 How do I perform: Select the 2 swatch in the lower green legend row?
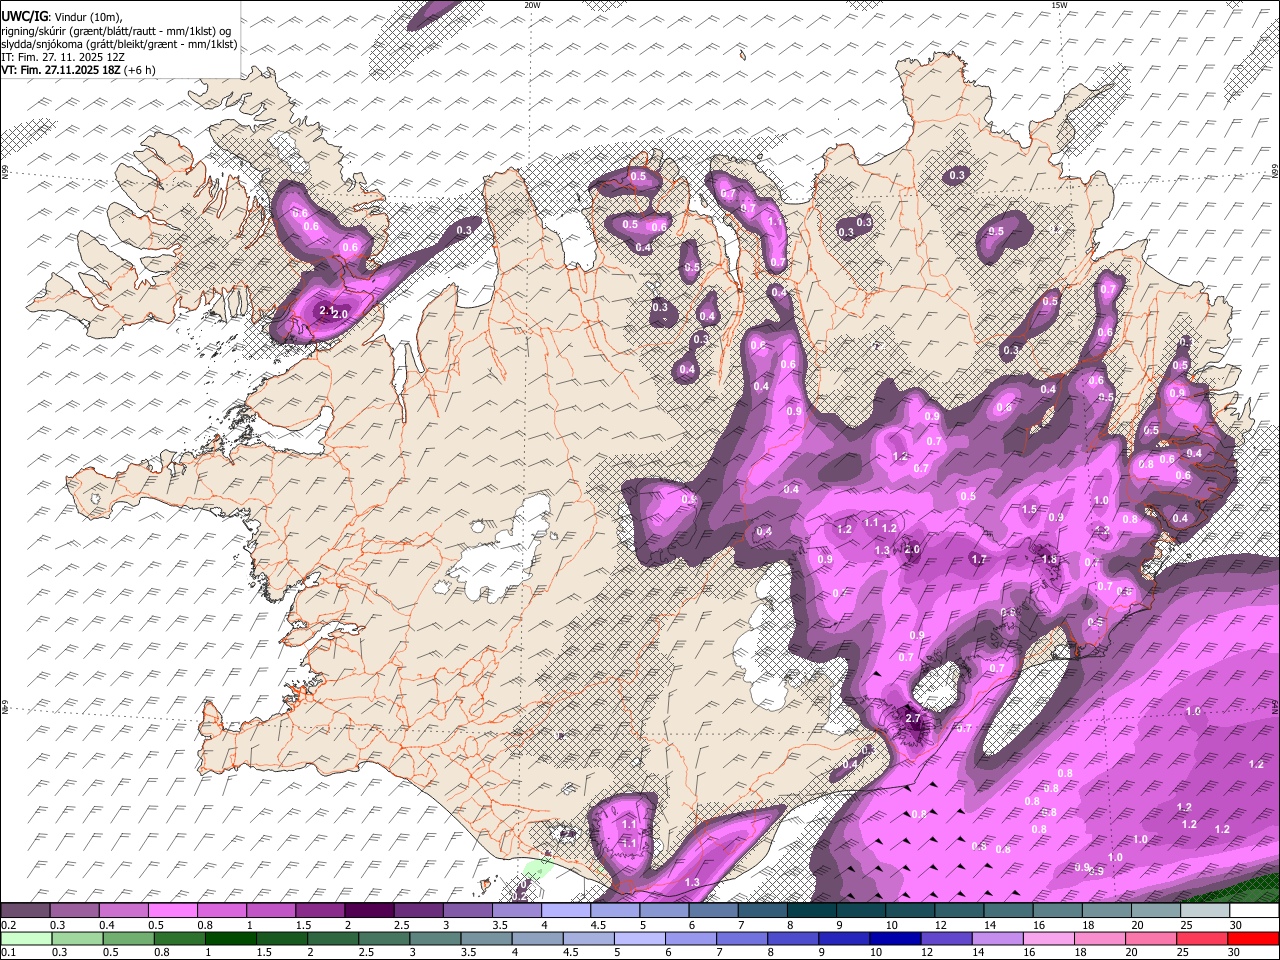pyautogui.click(x=332, y=939)
